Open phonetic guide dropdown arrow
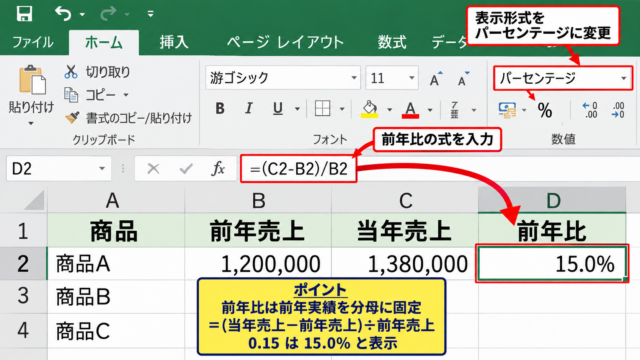The height and width of the screenshot is (360, 640). (474, 110)
